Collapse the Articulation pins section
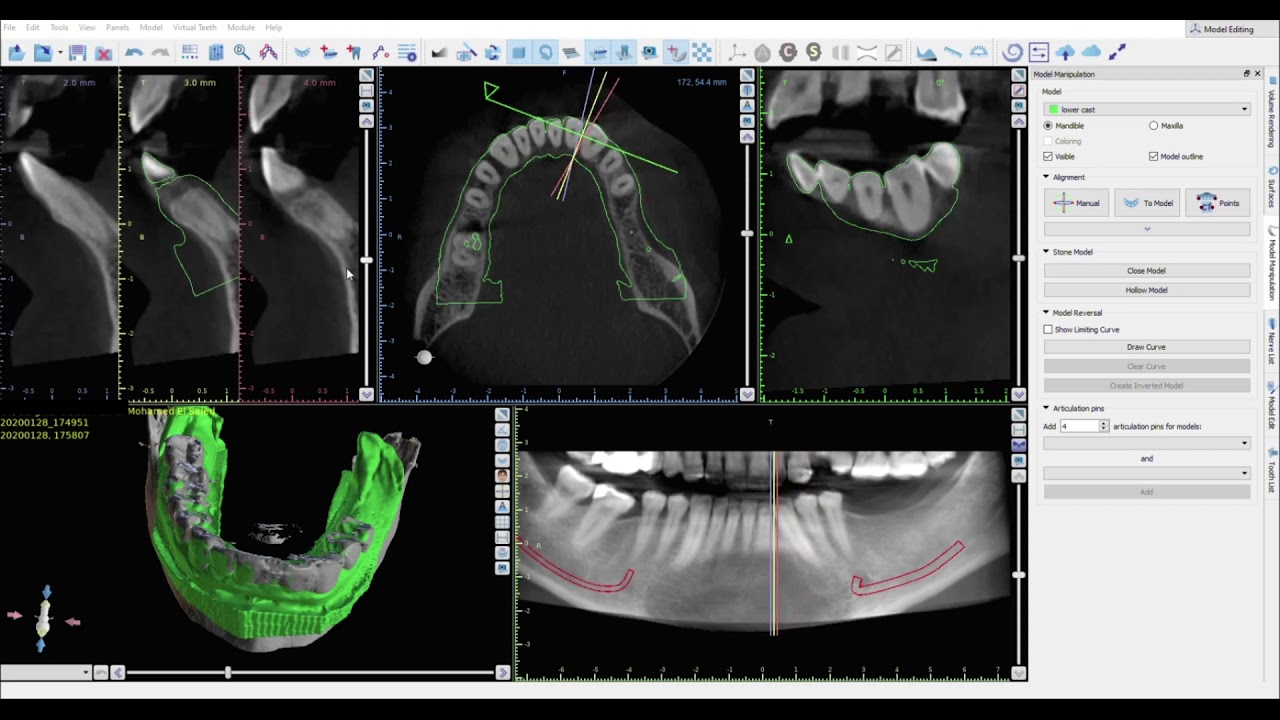This screenshot has width=1280, height=720. (x=1046, y=408)
